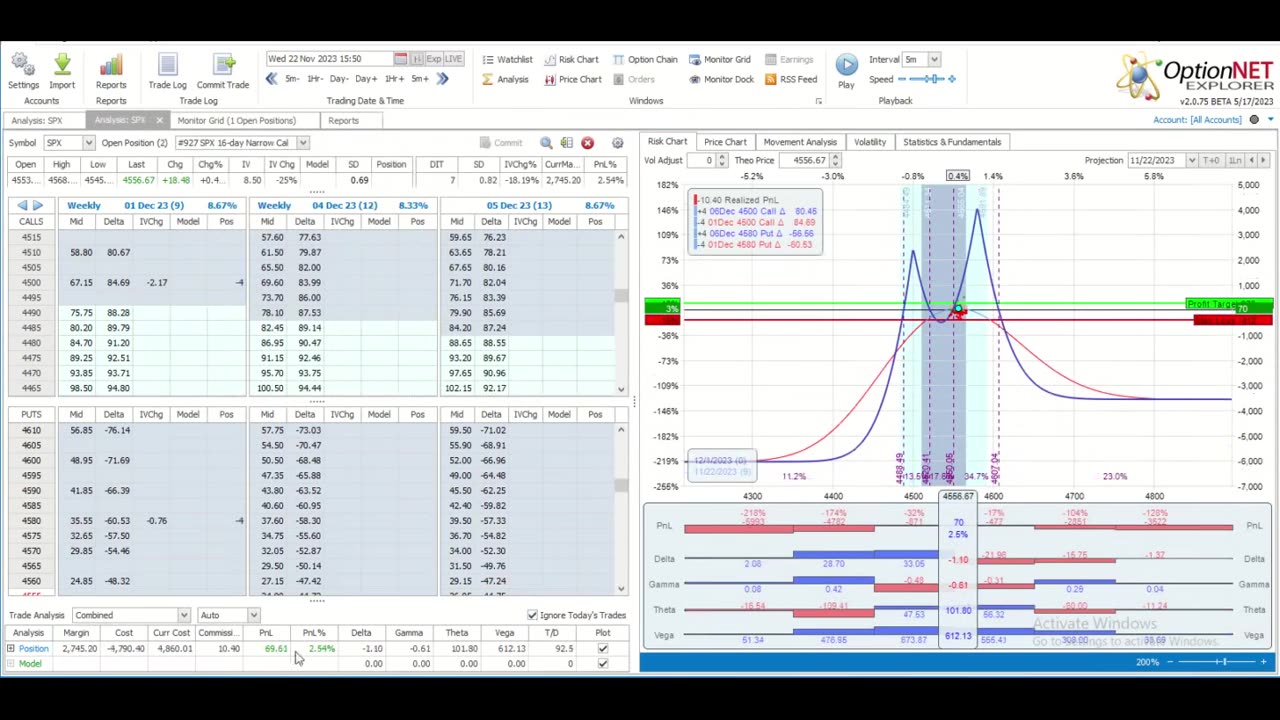Open the RSS Feed window
1280x720 pixels.
pyautogui.click(x=790, y=79)
